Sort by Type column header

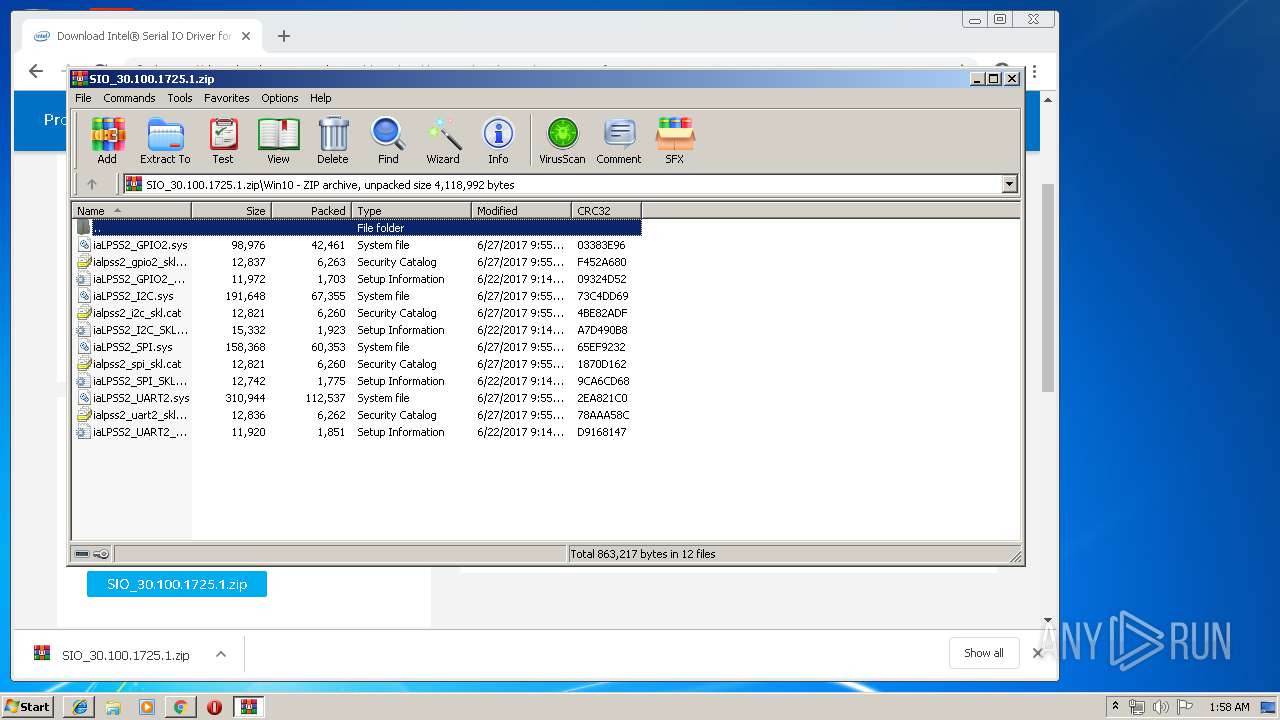tap(411, 210)
